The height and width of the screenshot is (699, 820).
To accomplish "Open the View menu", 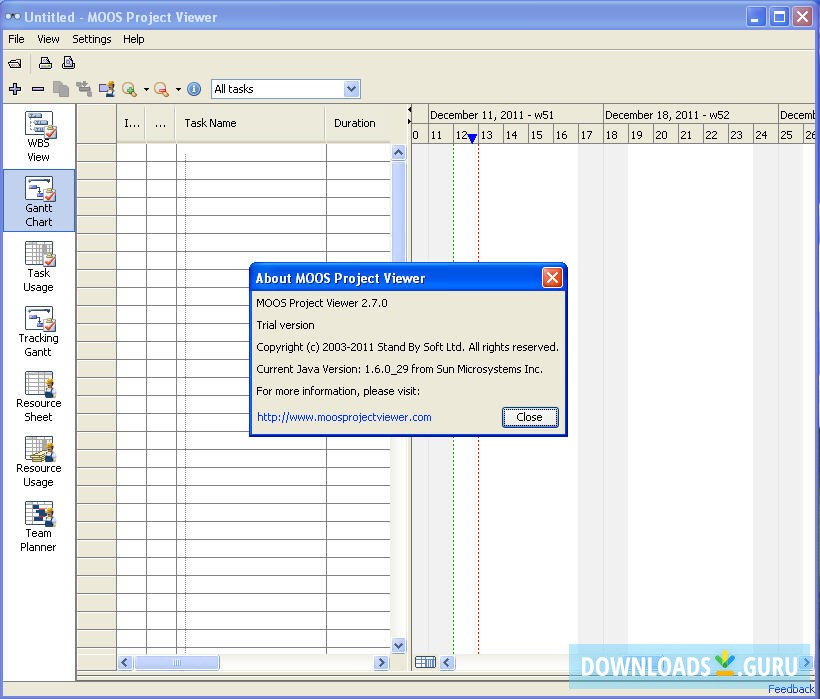I will (48, 39).
